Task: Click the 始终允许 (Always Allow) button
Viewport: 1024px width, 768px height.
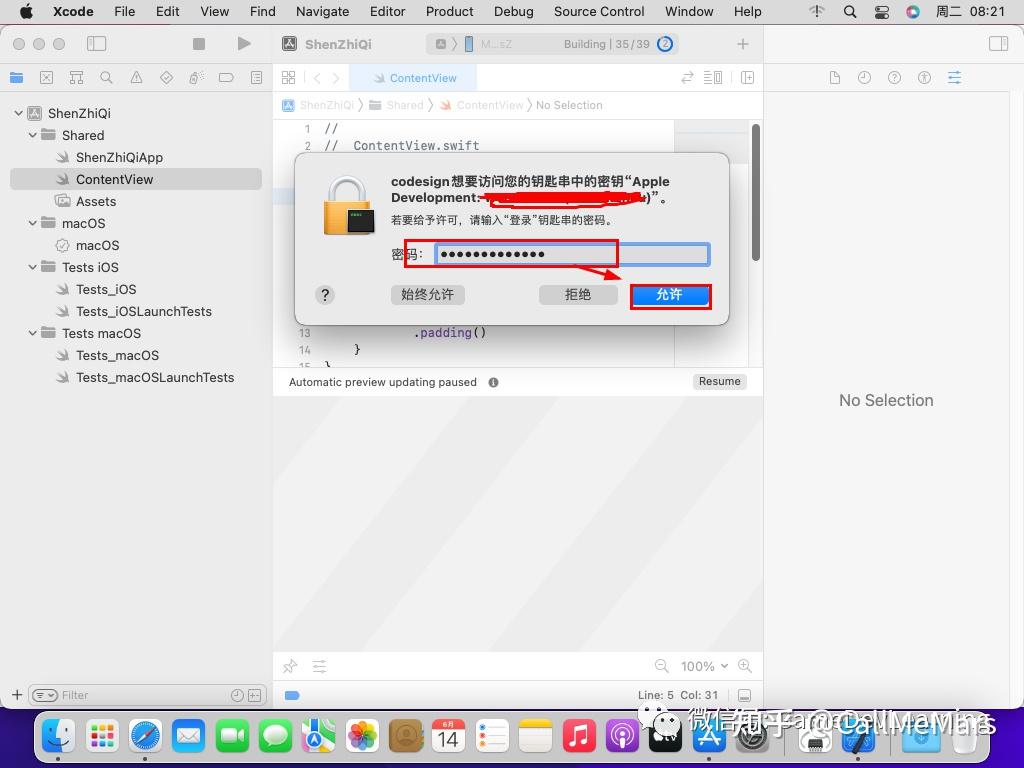Action: tap(428, 295)
